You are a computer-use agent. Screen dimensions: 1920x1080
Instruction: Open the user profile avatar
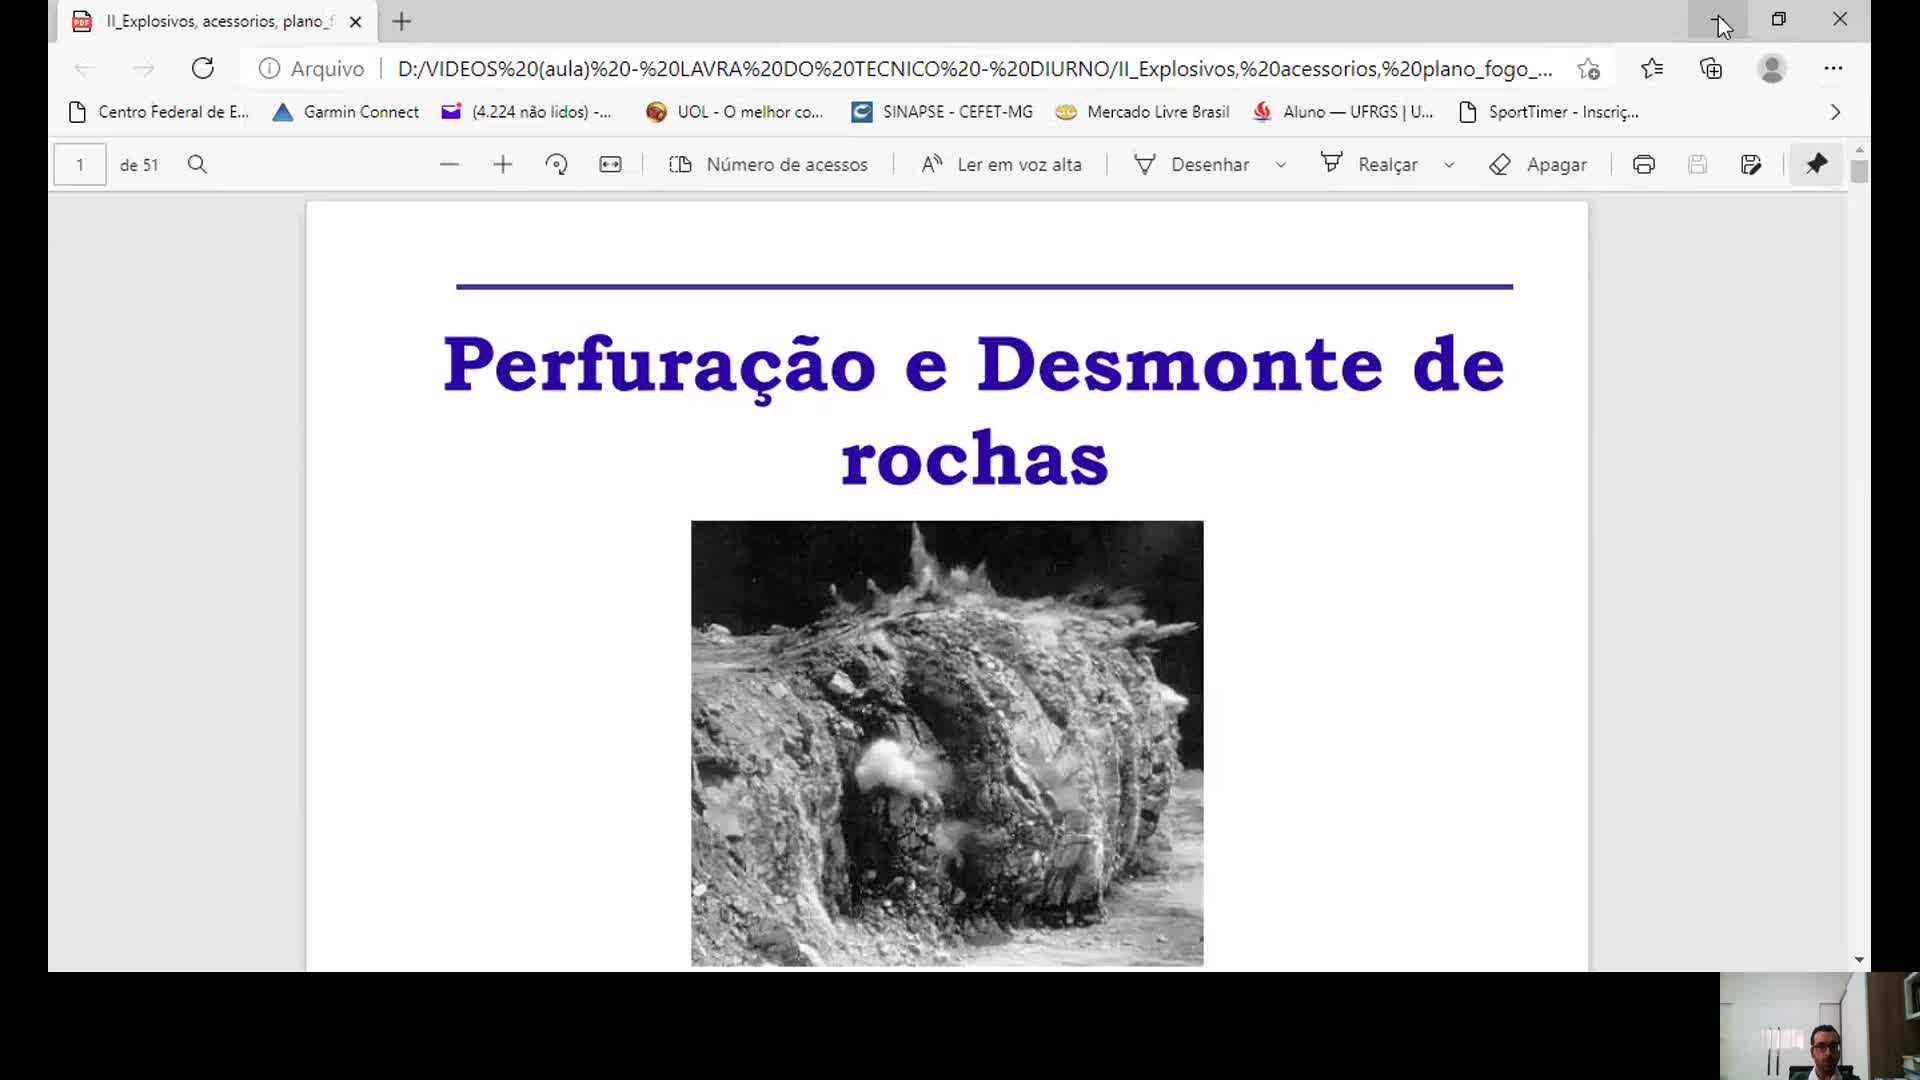click(x=1772, y=68)
